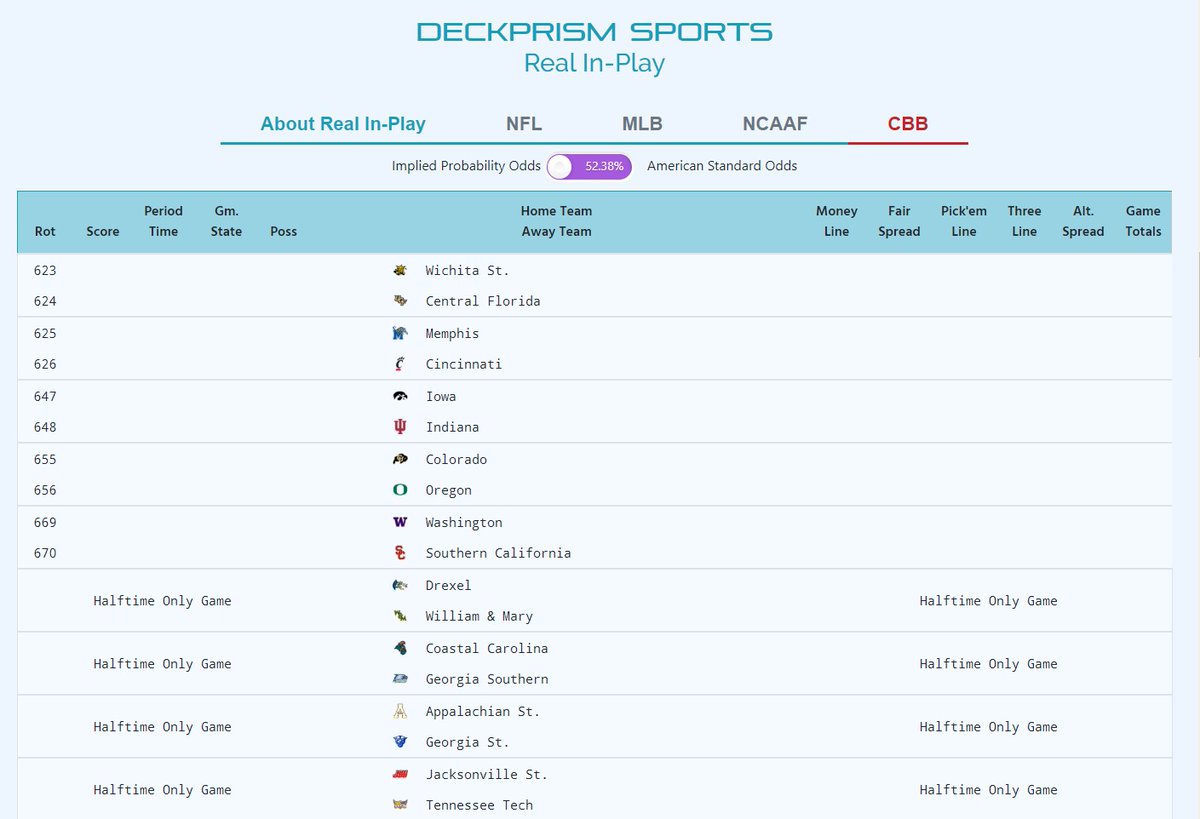The width and height of the screenshot is (1200, 819).
Task: Click the Fair Spread column header
Action: pyautogui.click(x=899, y=221)
